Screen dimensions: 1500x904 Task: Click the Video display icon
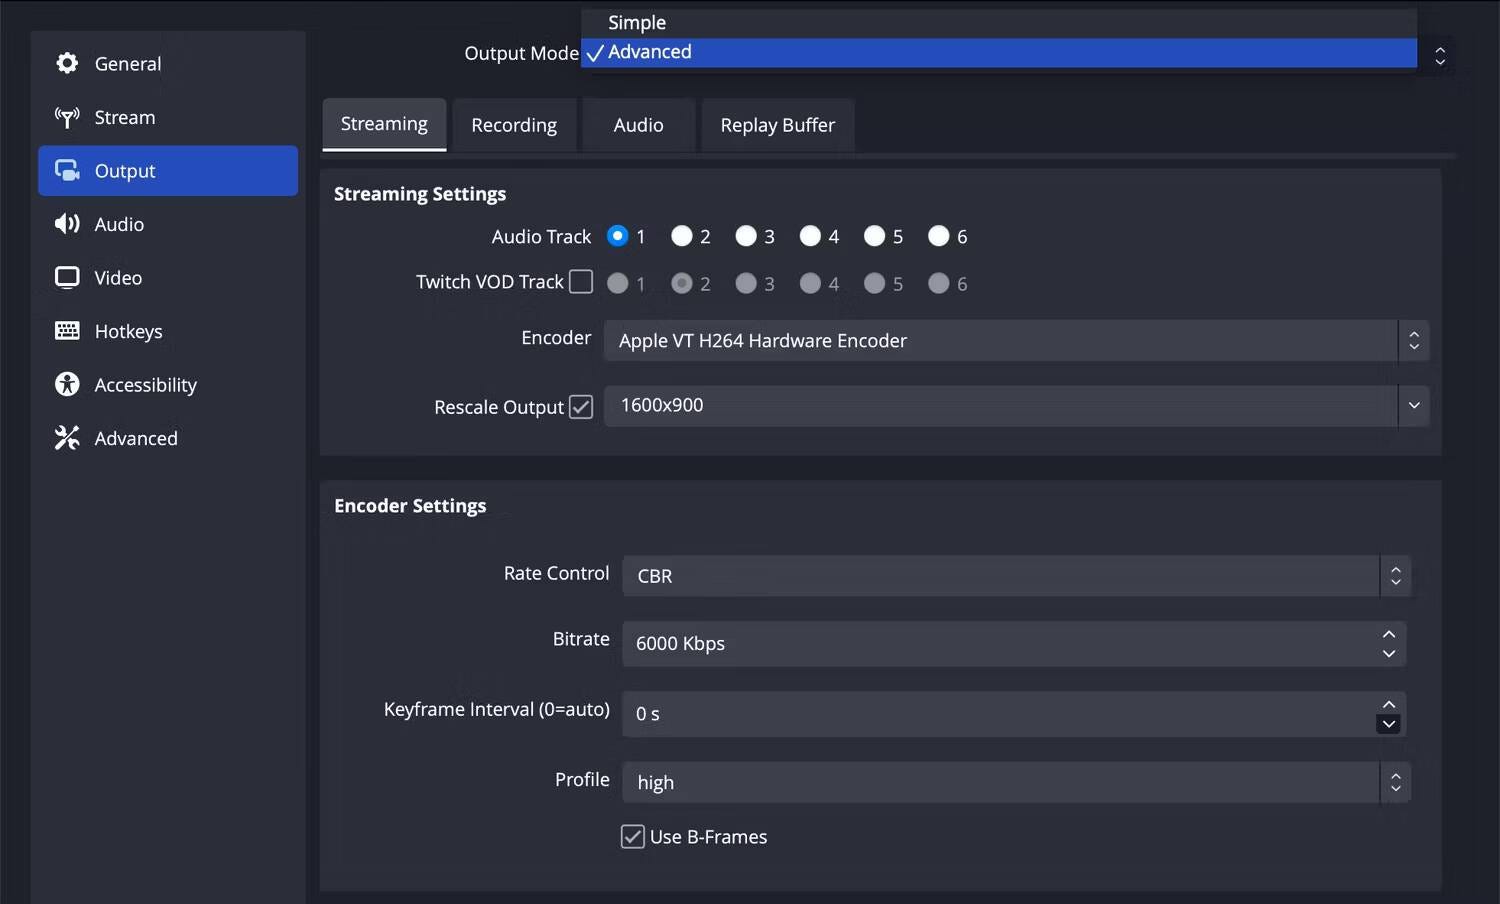point(67,277)
